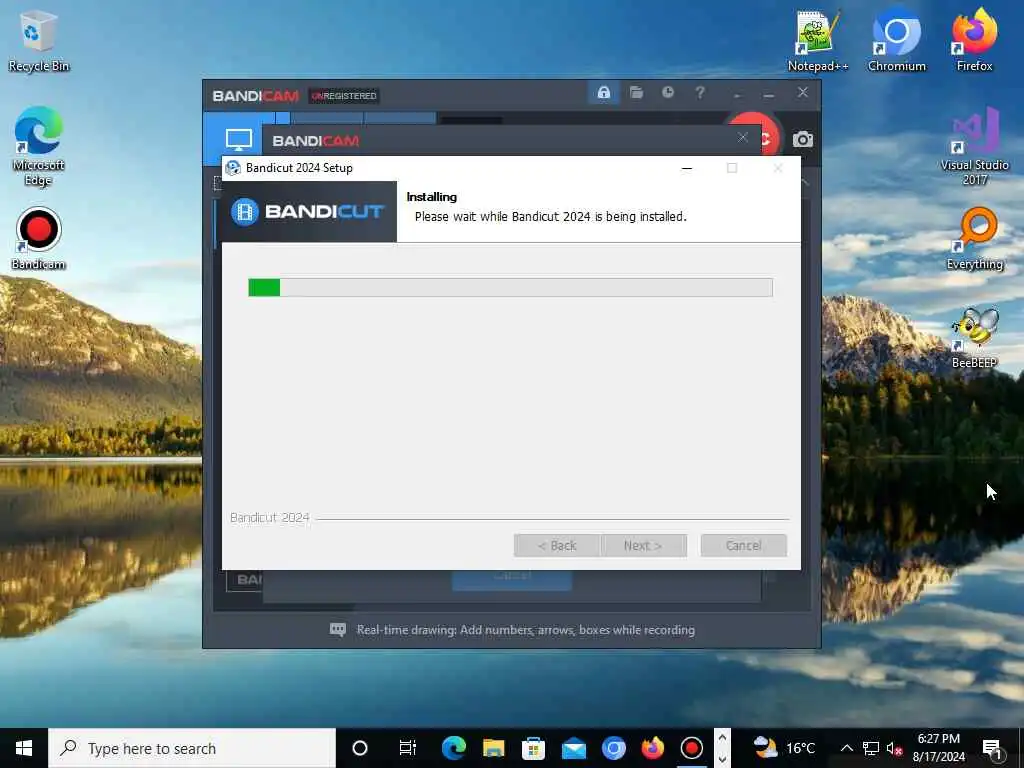The width and height of the screenshot is (1024, 768).
Task: Click the Bandicut Setup title bar icon
Action: [232, 168]
